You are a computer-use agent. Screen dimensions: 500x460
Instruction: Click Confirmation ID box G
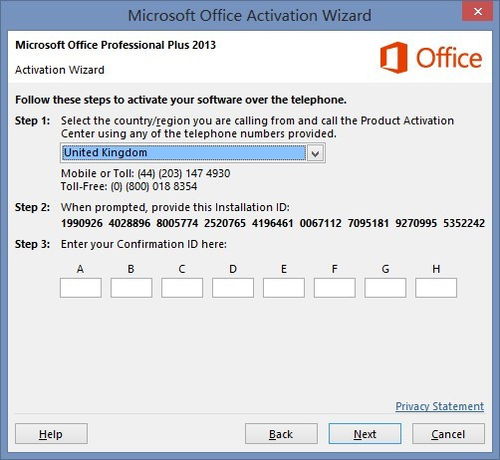385,288
